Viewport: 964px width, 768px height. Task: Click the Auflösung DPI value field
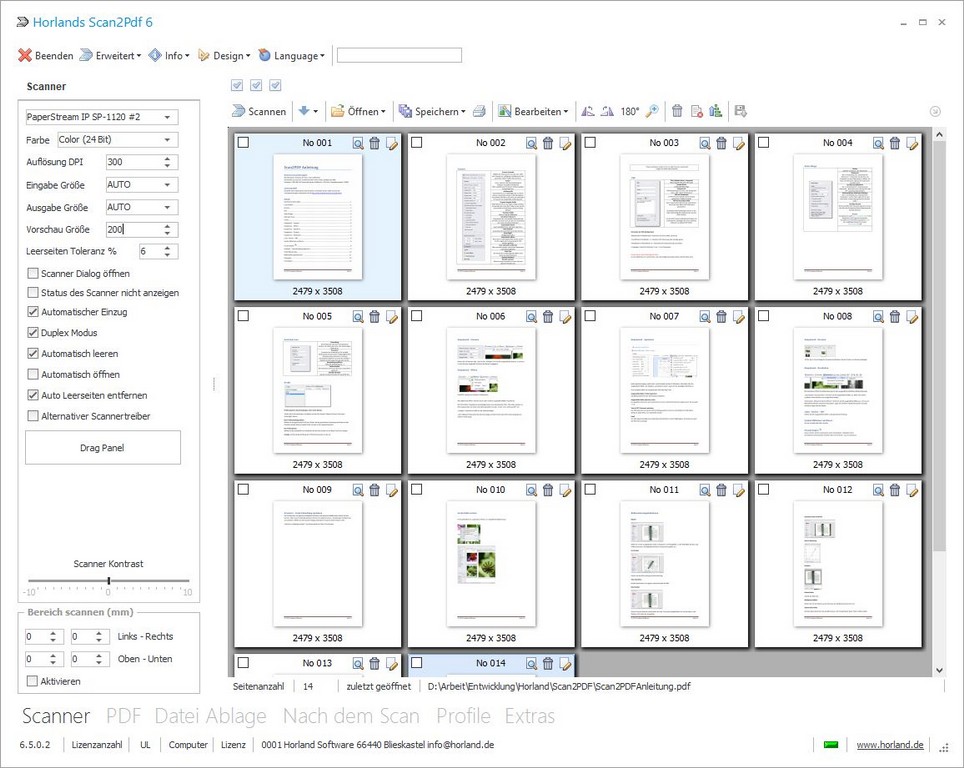click(133, 162)
